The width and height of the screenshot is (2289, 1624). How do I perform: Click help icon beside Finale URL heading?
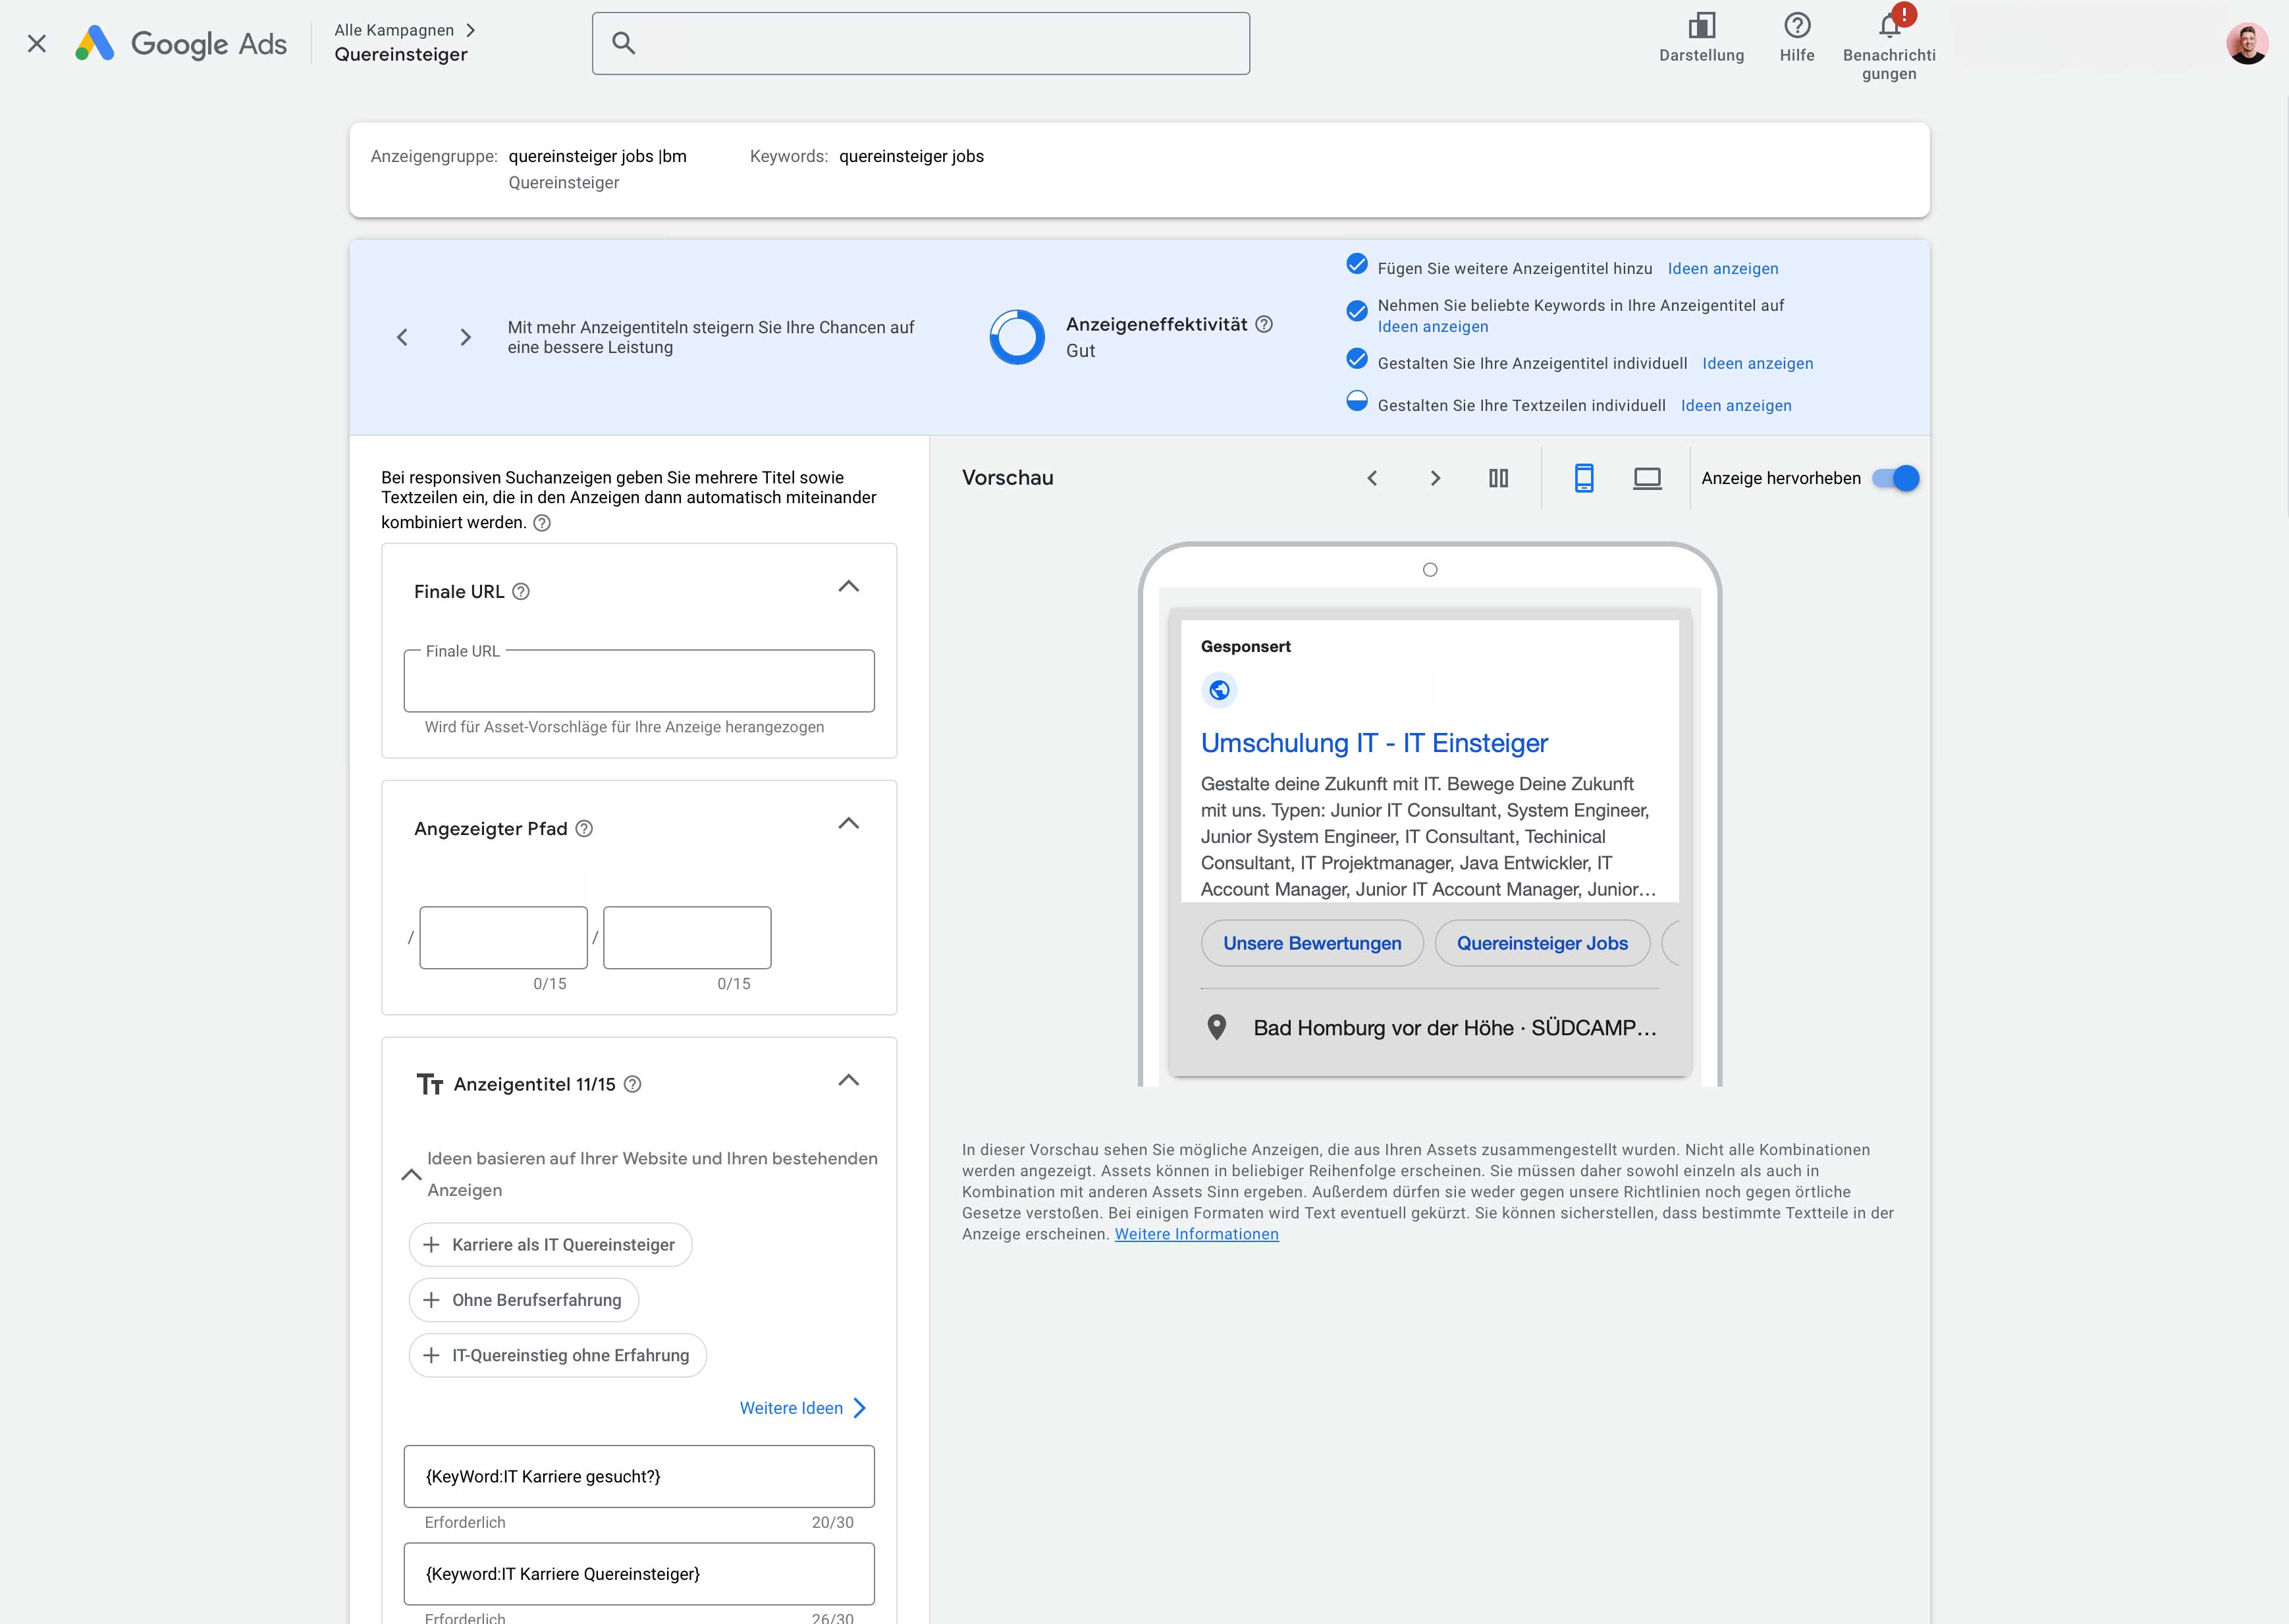tap(521, 592)
